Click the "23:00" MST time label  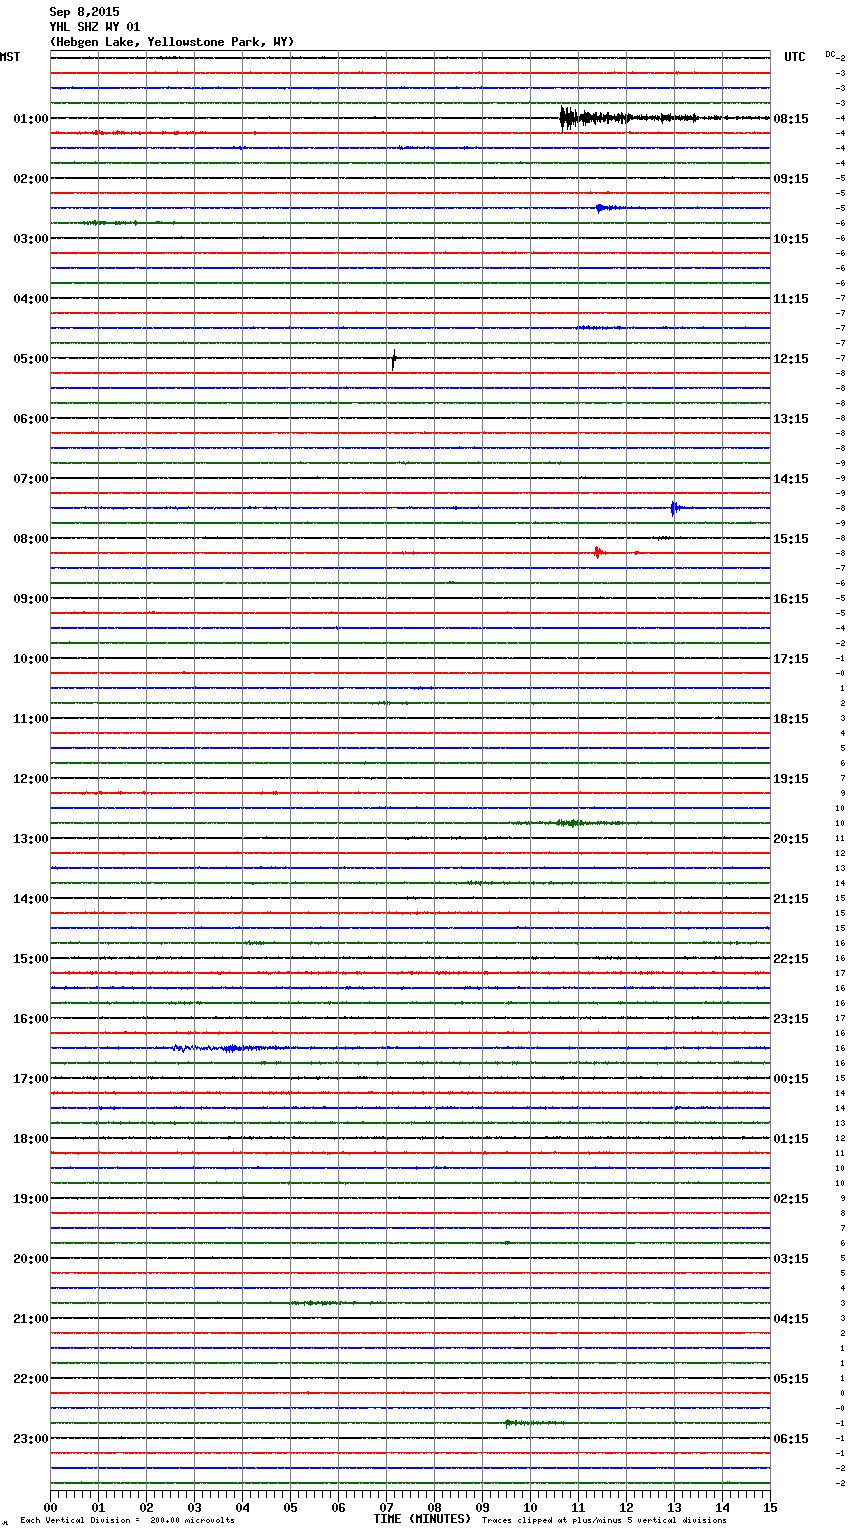pyautogui.click(x=31, y=1439)
